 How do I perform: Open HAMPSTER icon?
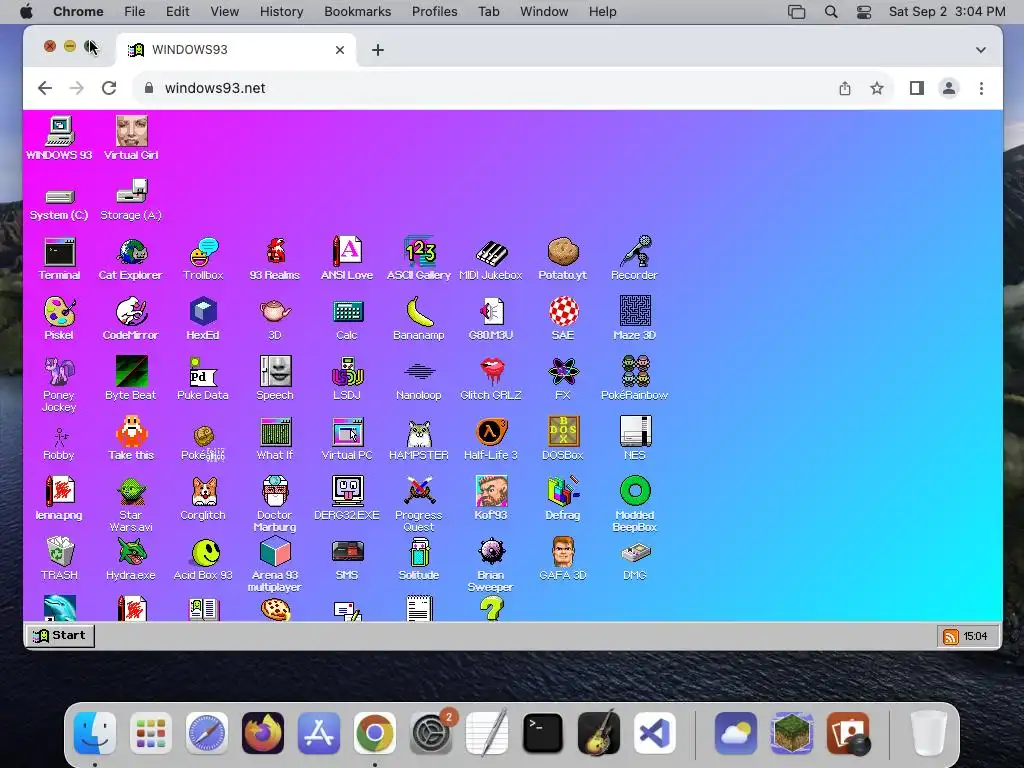point(419,439)
